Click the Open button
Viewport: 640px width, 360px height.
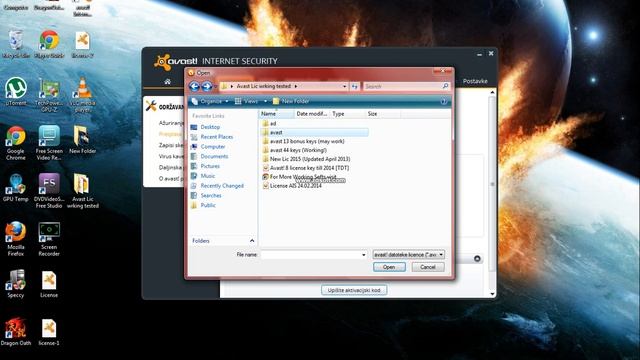(x=389, y=267)
